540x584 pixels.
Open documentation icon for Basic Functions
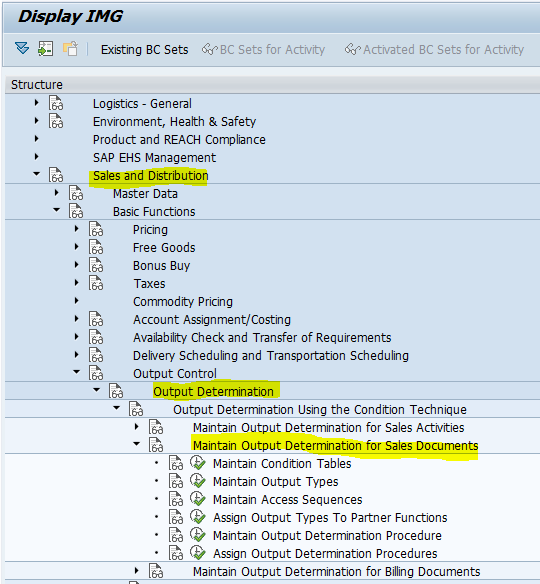click(x=76, y=211)
